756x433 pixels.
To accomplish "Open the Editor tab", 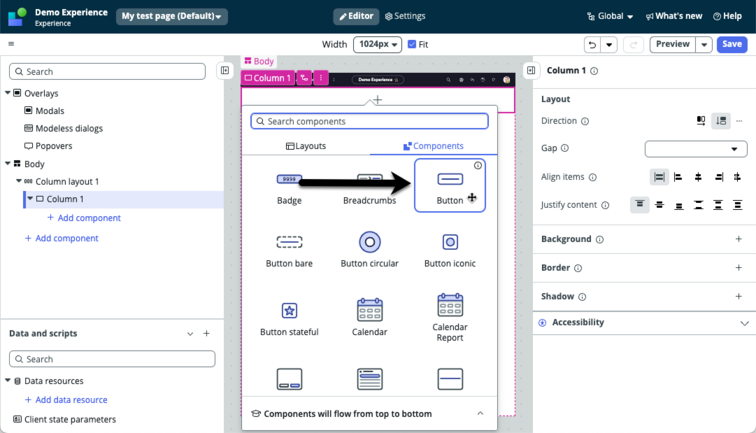I will [356, 16].
